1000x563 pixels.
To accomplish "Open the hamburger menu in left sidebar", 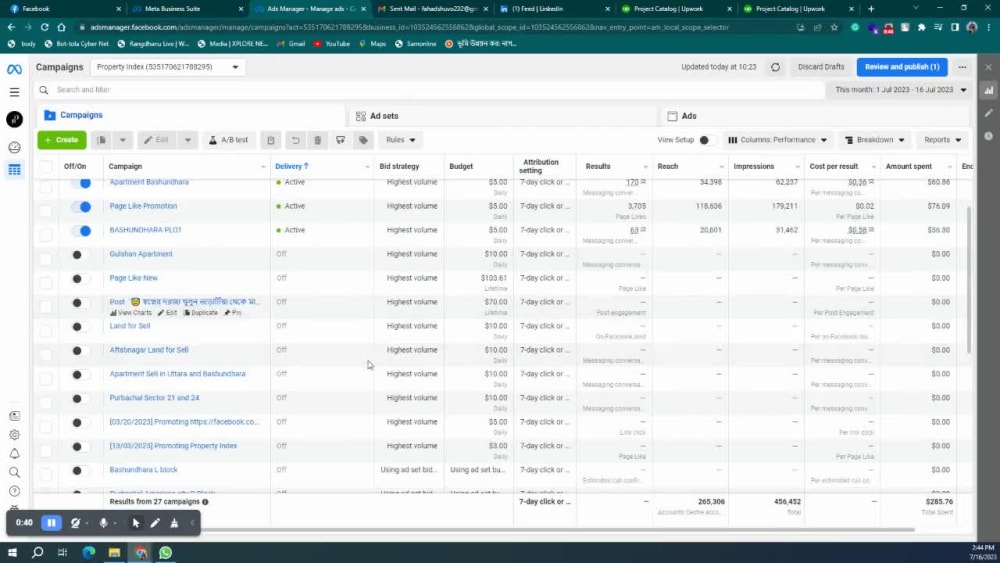I will click(x=14, y=92).
